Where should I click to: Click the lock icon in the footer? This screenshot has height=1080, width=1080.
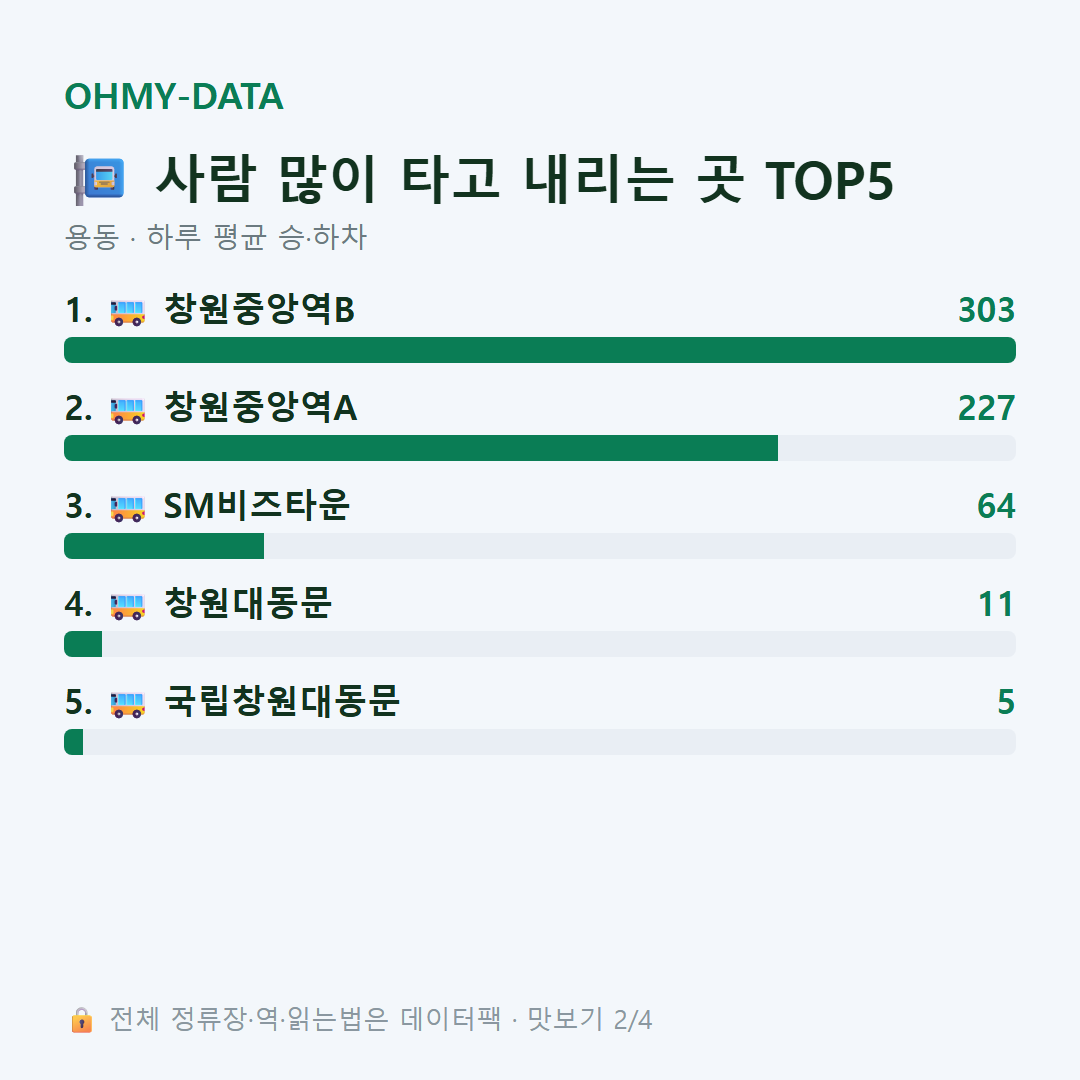click(81, 1019)
